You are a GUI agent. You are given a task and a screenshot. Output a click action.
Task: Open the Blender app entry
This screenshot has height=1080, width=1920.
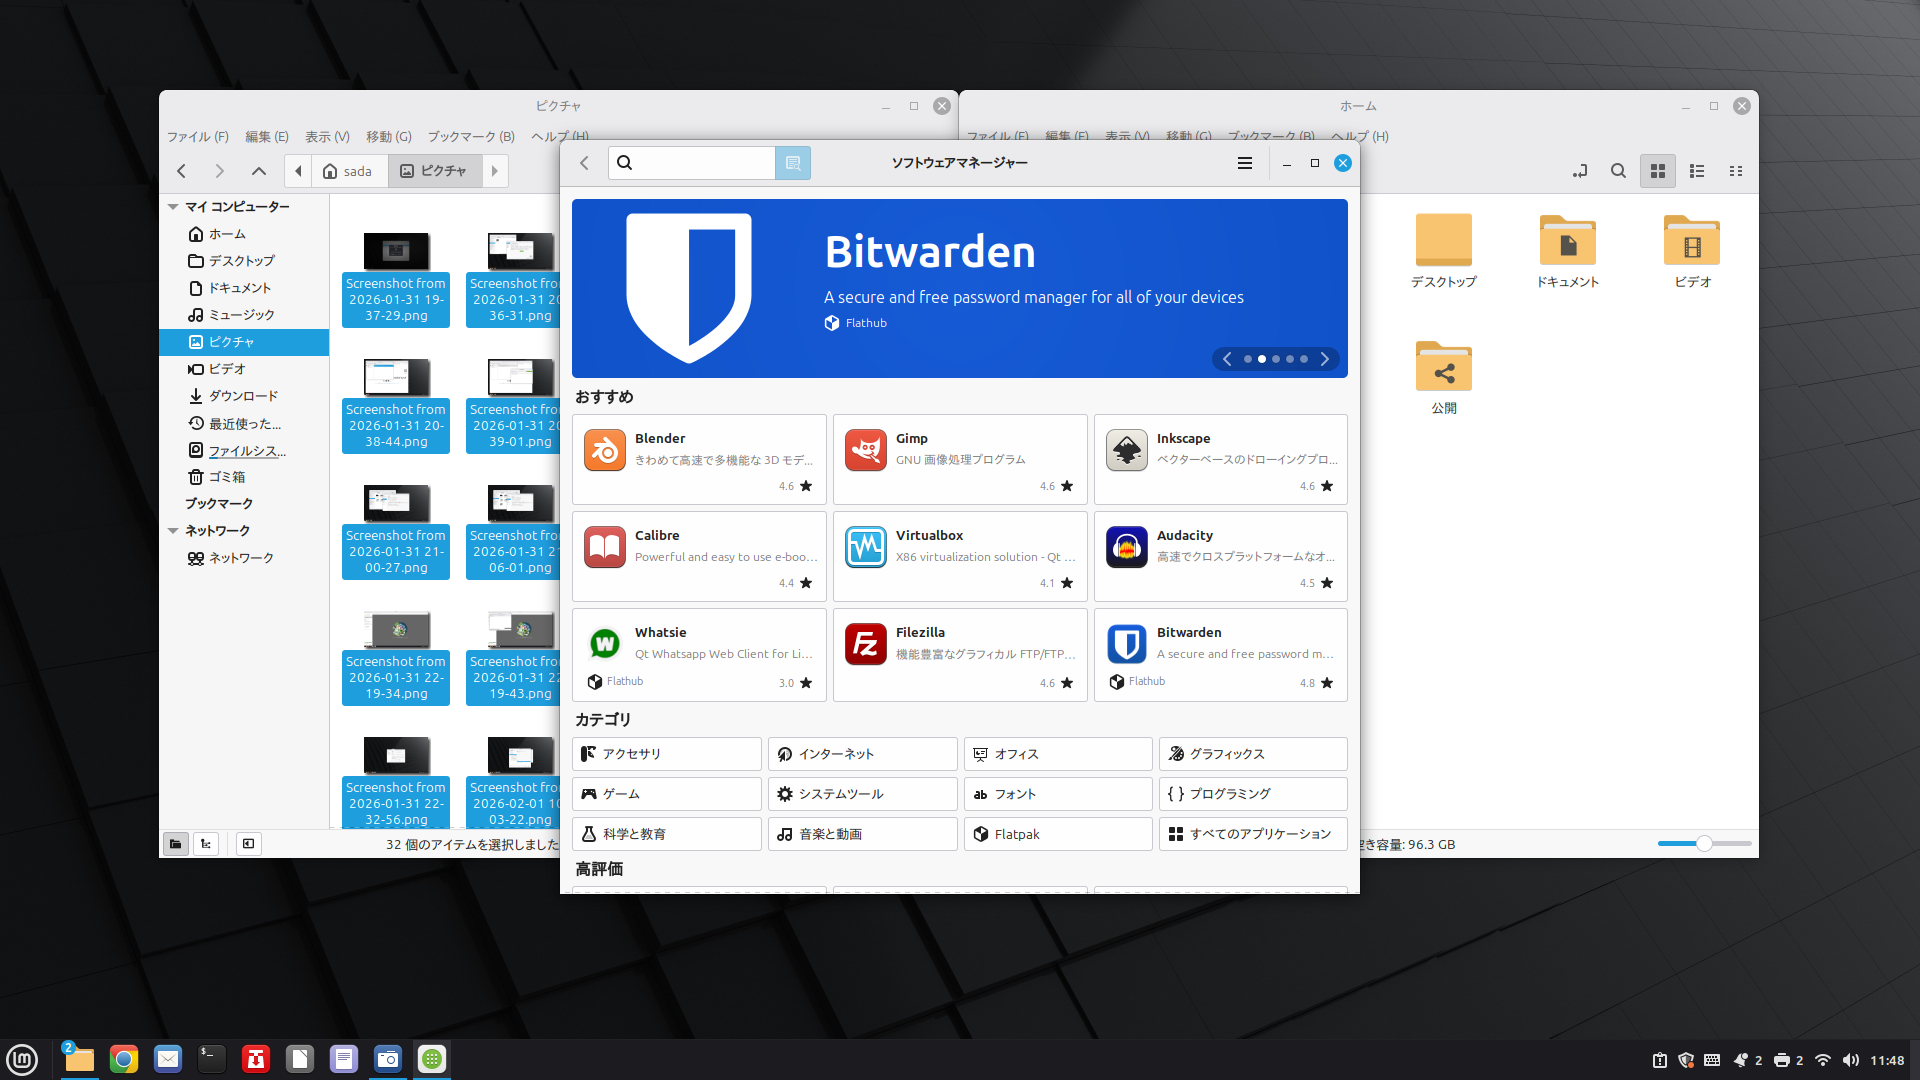[x=699, y=459]
